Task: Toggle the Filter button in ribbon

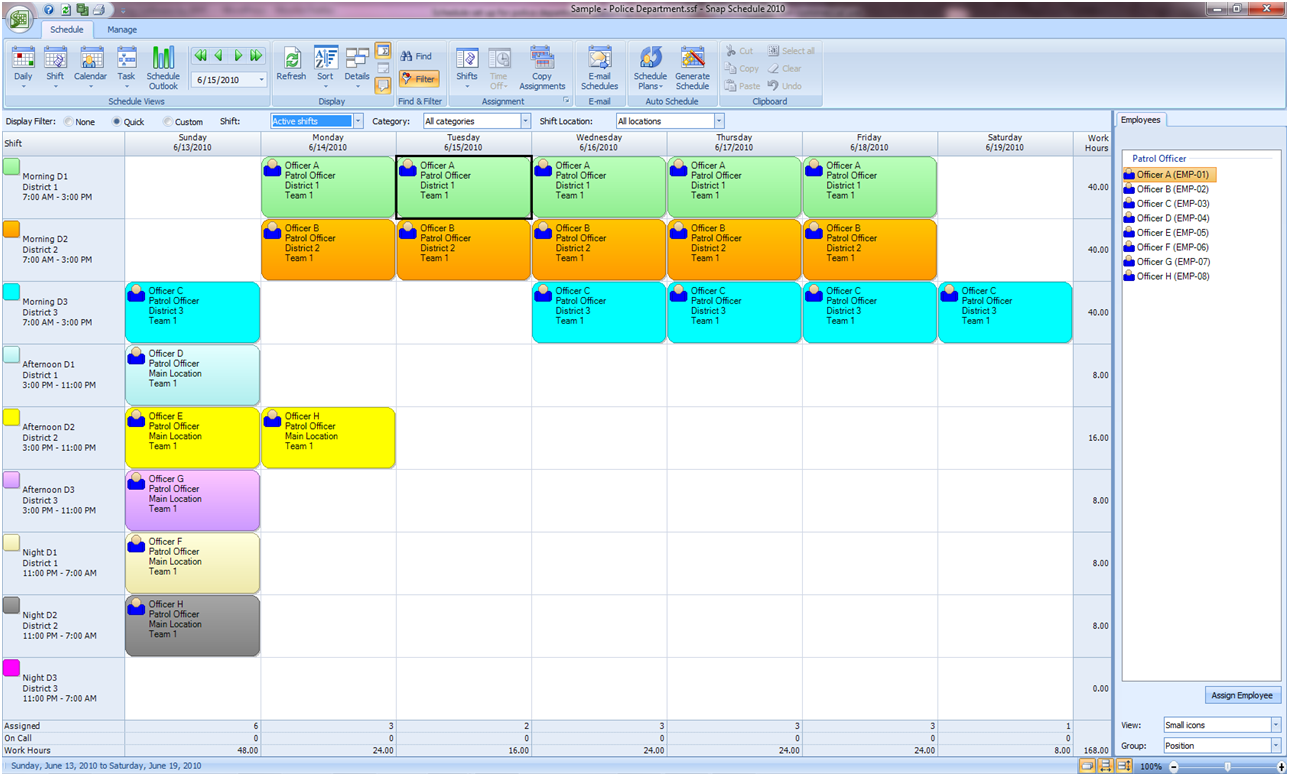Action: point(419,79)
